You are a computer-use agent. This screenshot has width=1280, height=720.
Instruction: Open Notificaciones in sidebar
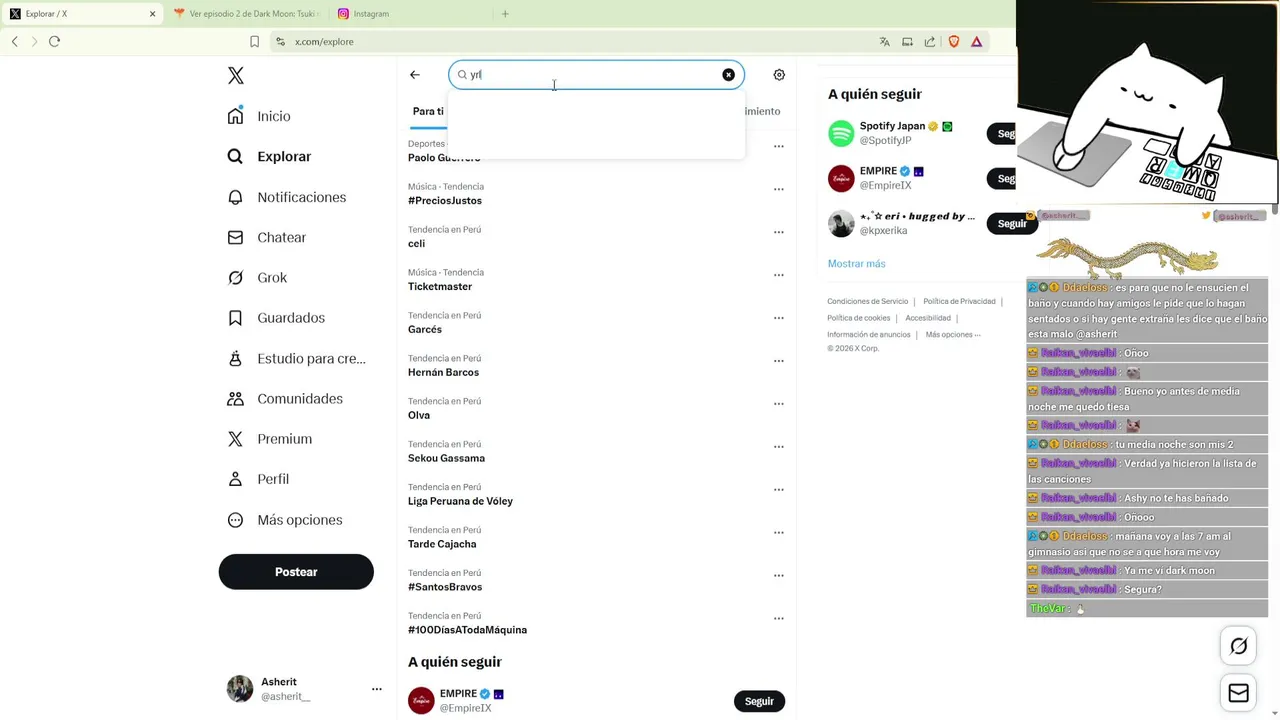point(286,197)
